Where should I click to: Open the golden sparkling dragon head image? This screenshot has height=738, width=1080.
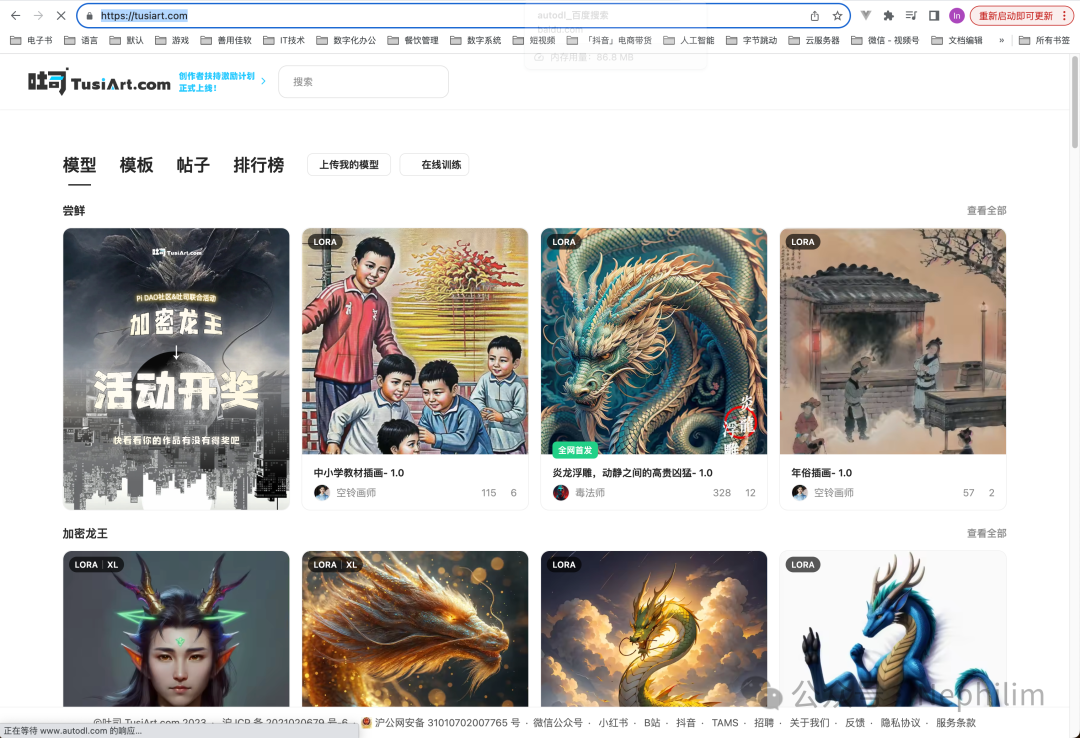[x=415, y=628]
